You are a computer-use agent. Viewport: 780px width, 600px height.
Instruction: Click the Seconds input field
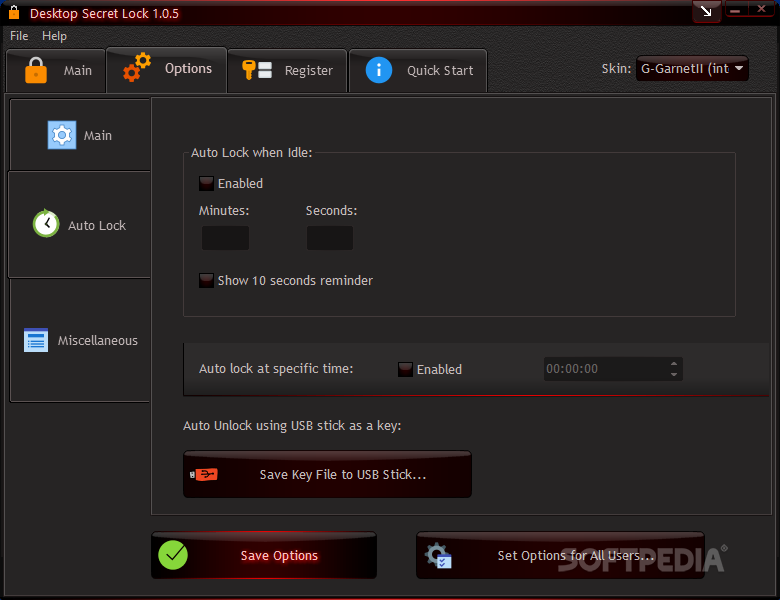330,238
